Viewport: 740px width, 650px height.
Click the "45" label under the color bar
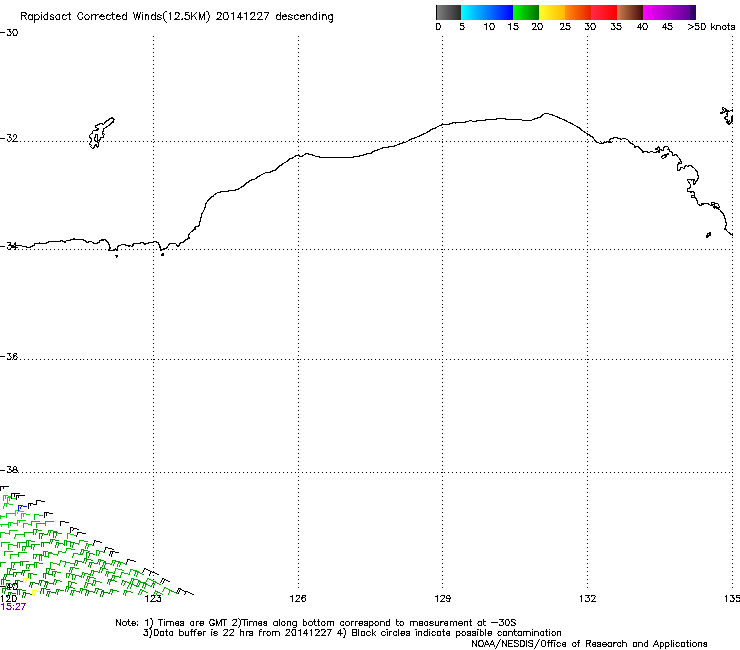coord(667,27)
